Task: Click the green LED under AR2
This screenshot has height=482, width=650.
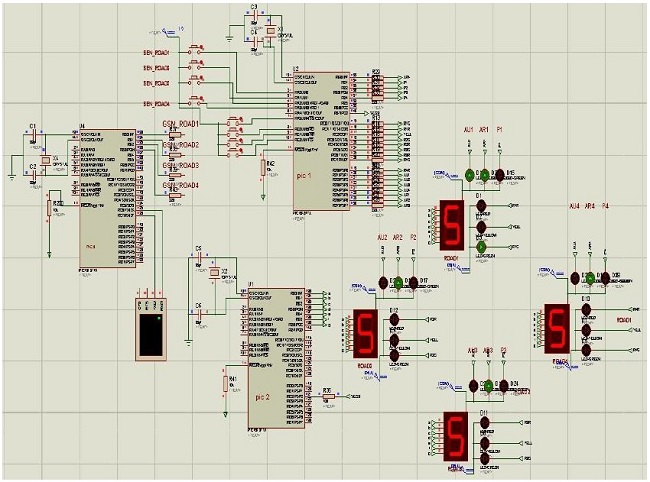Action: click(x=397, y=284)
